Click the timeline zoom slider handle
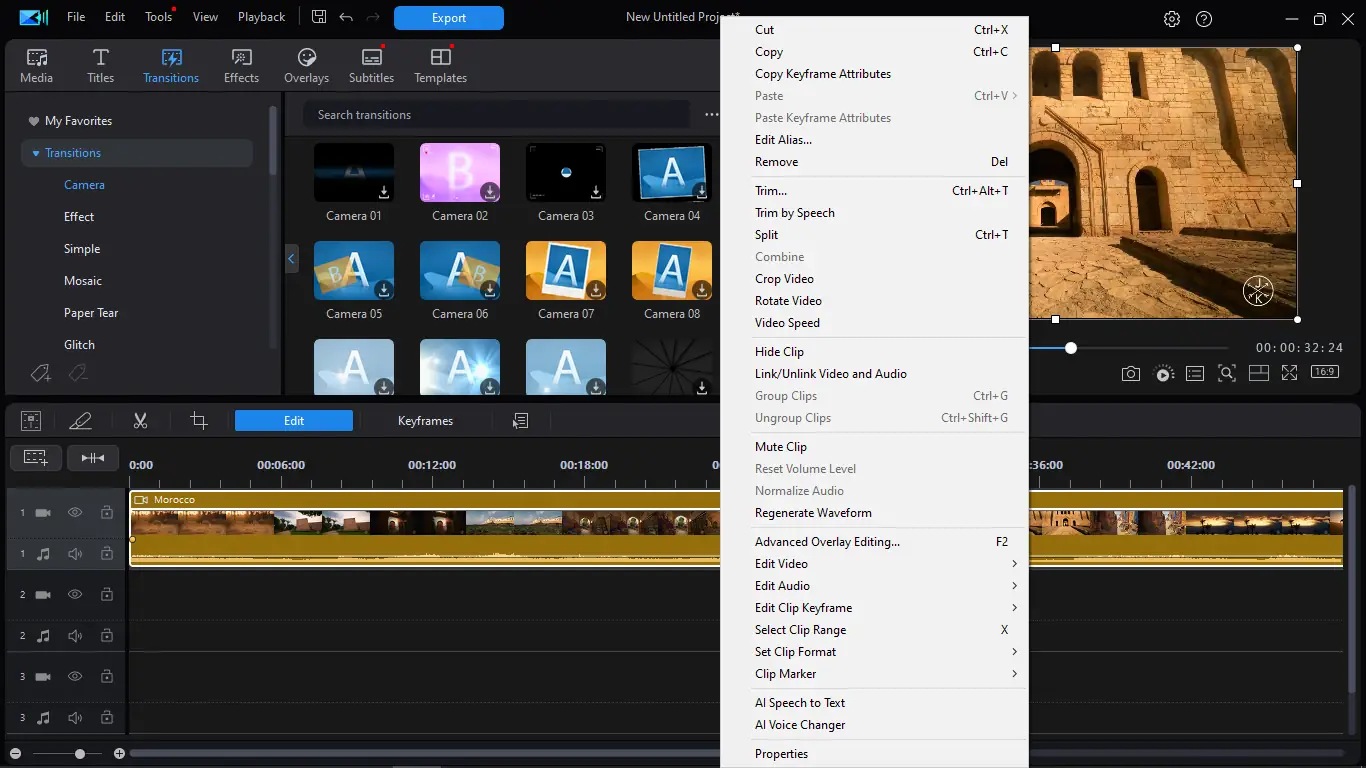Screen dimensions: 1366x768 coord(80,753)
